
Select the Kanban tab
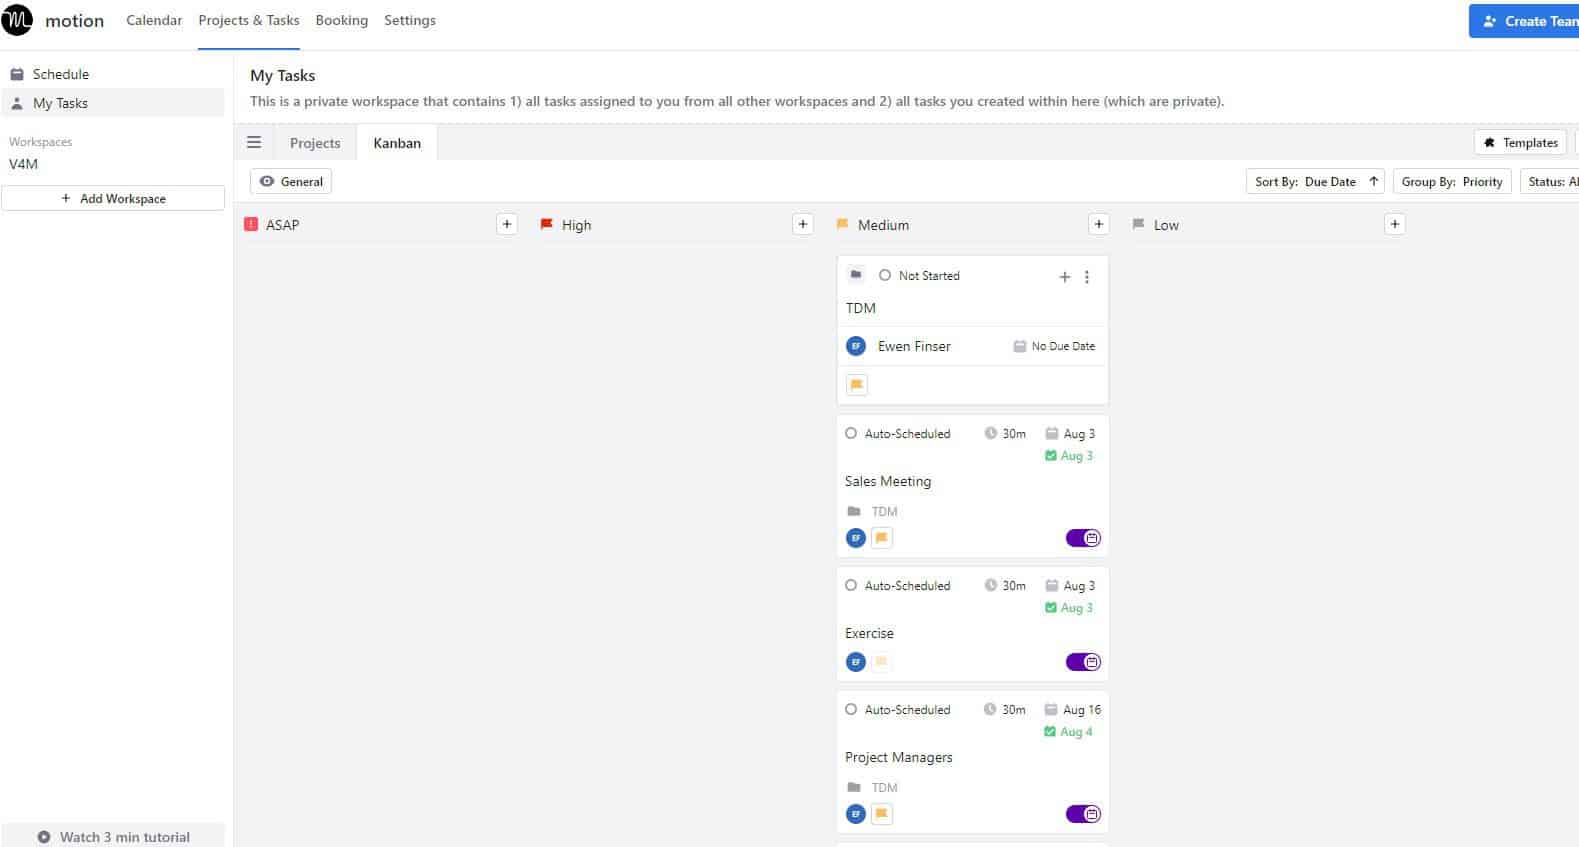click(x=397, y=143)
